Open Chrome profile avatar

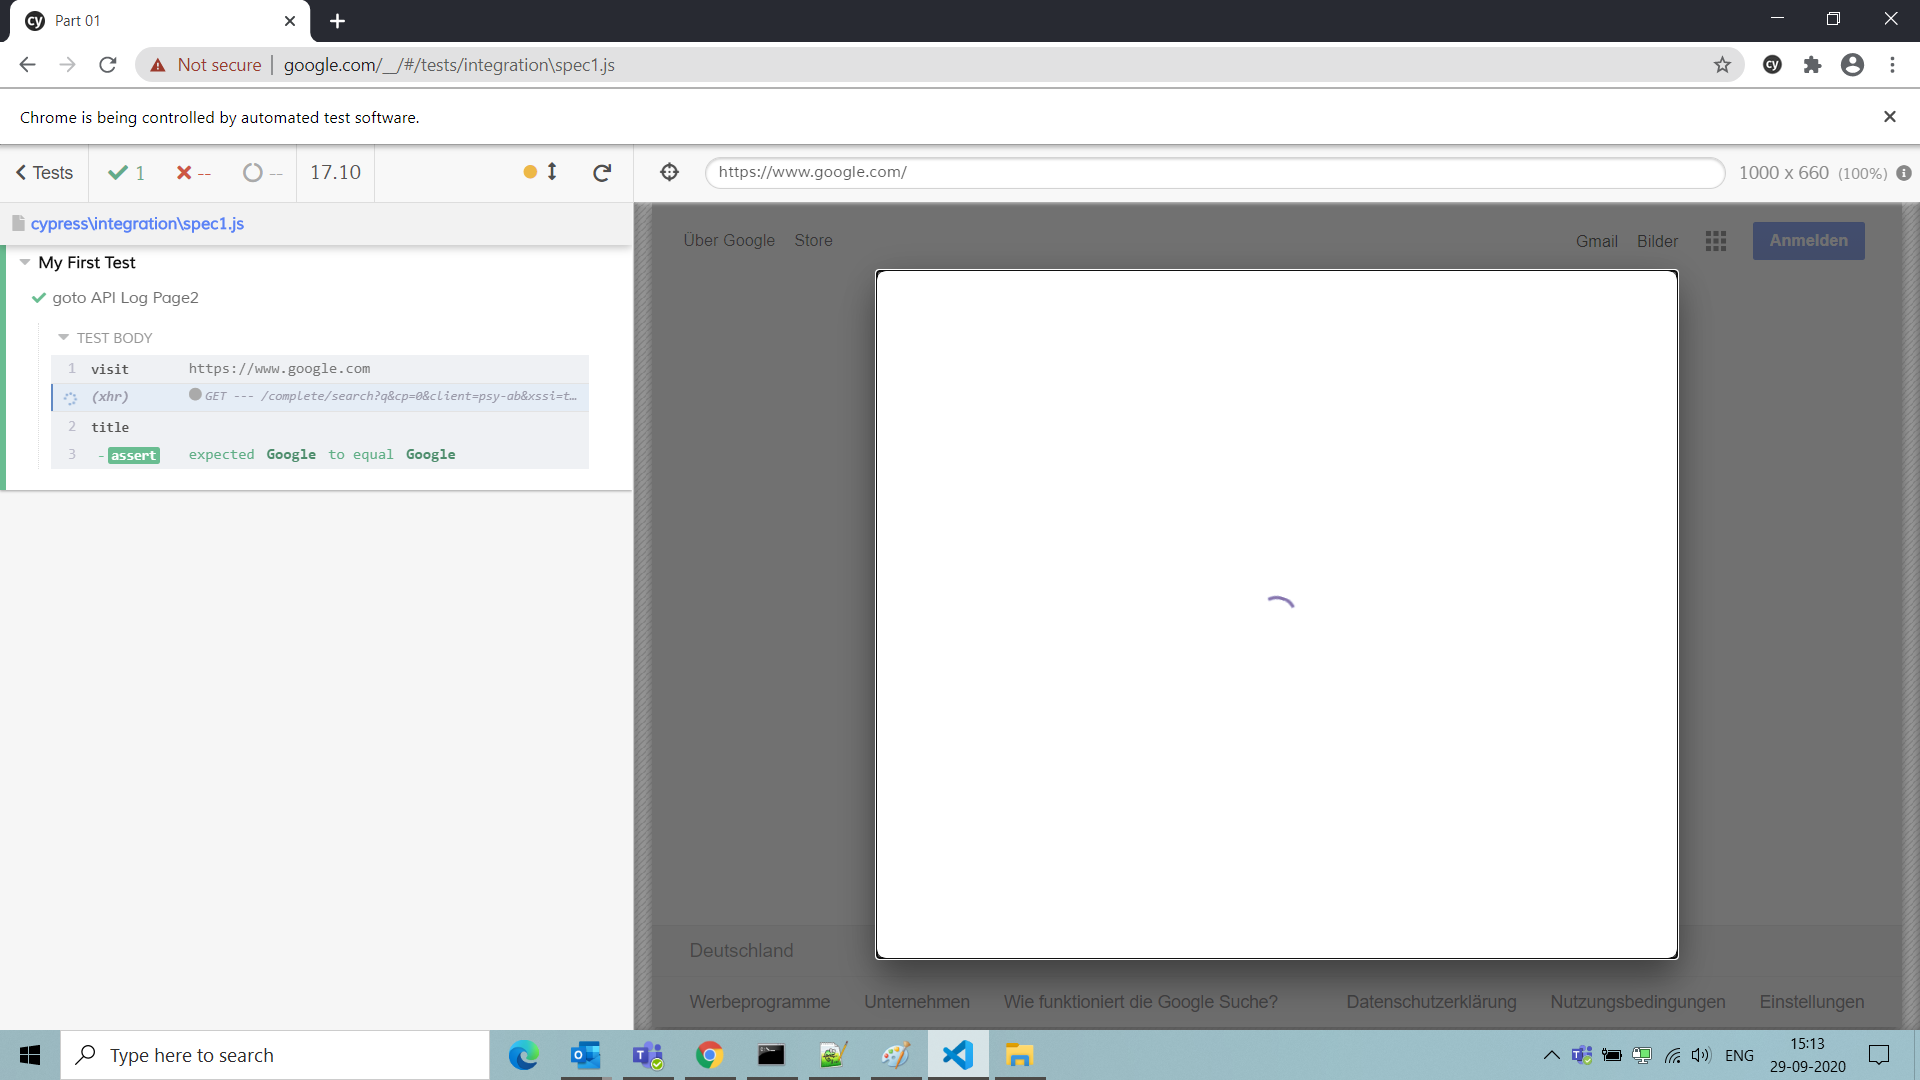click(1852, 65)
